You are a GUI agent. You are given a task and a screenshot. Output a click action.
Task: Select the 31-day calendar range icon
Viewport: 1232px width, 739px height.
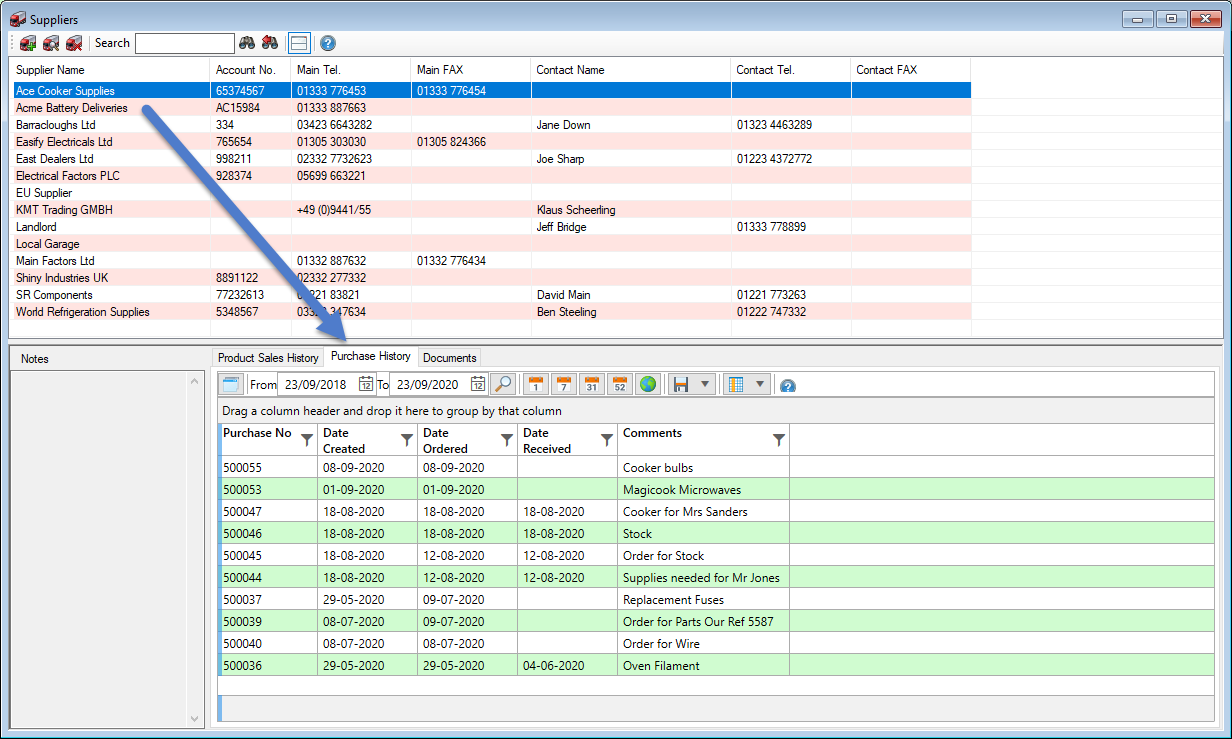(591, 384)
